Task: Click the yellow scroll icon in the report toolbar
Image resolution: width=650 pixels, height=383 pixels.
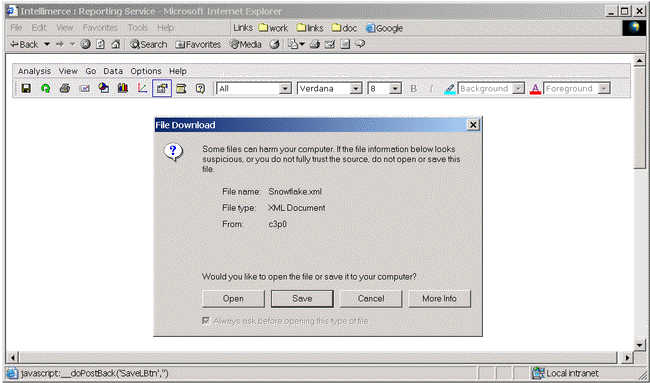Action: click(x=181, y=88)
